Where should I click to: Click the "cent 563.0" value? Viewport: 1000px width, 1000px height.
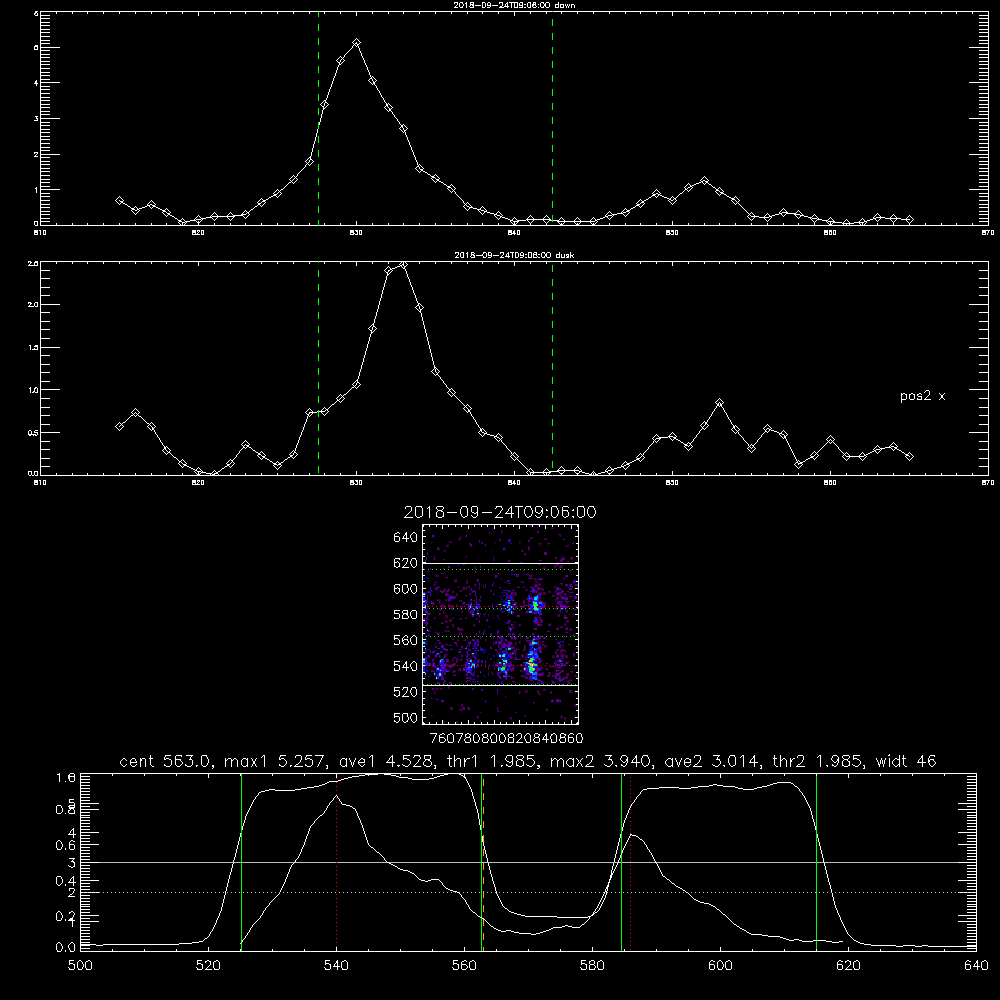tap(165, 761)
